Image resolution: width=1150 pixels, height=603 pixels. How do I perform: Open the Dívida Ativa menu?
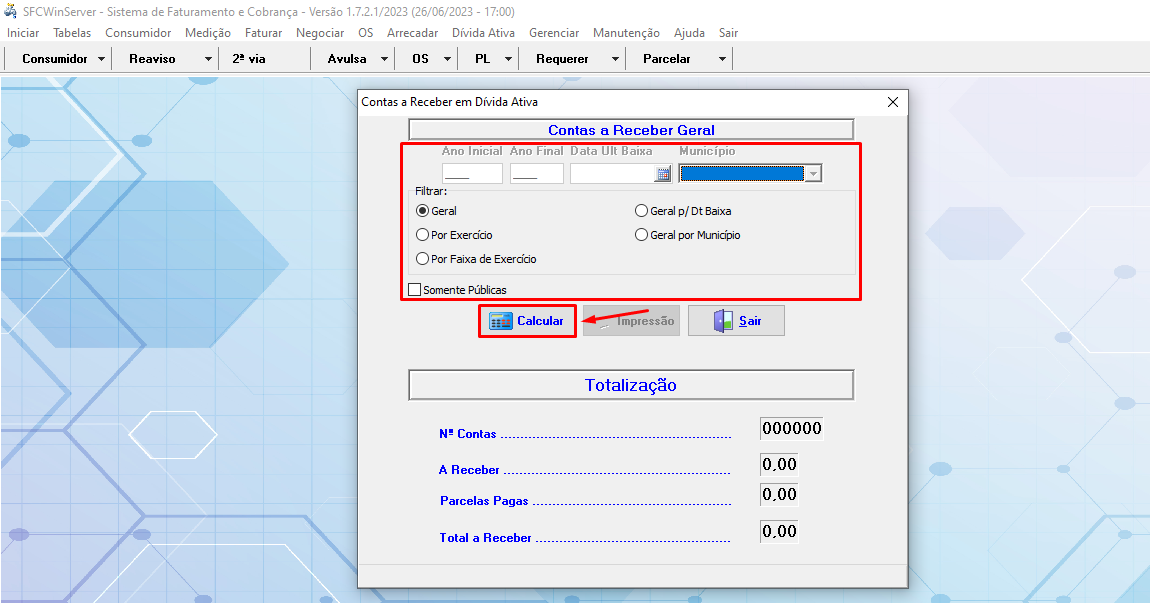pyautogui.click(x=483, y=33)
